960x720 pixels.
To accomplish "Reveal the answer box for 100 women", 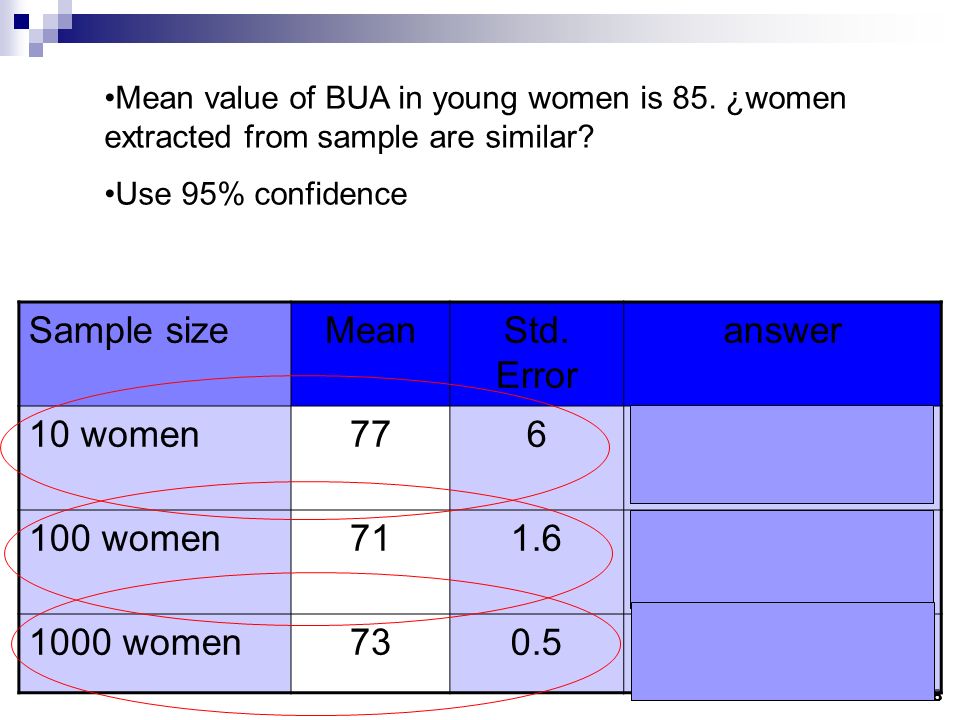I will click(x=782, y=557).
